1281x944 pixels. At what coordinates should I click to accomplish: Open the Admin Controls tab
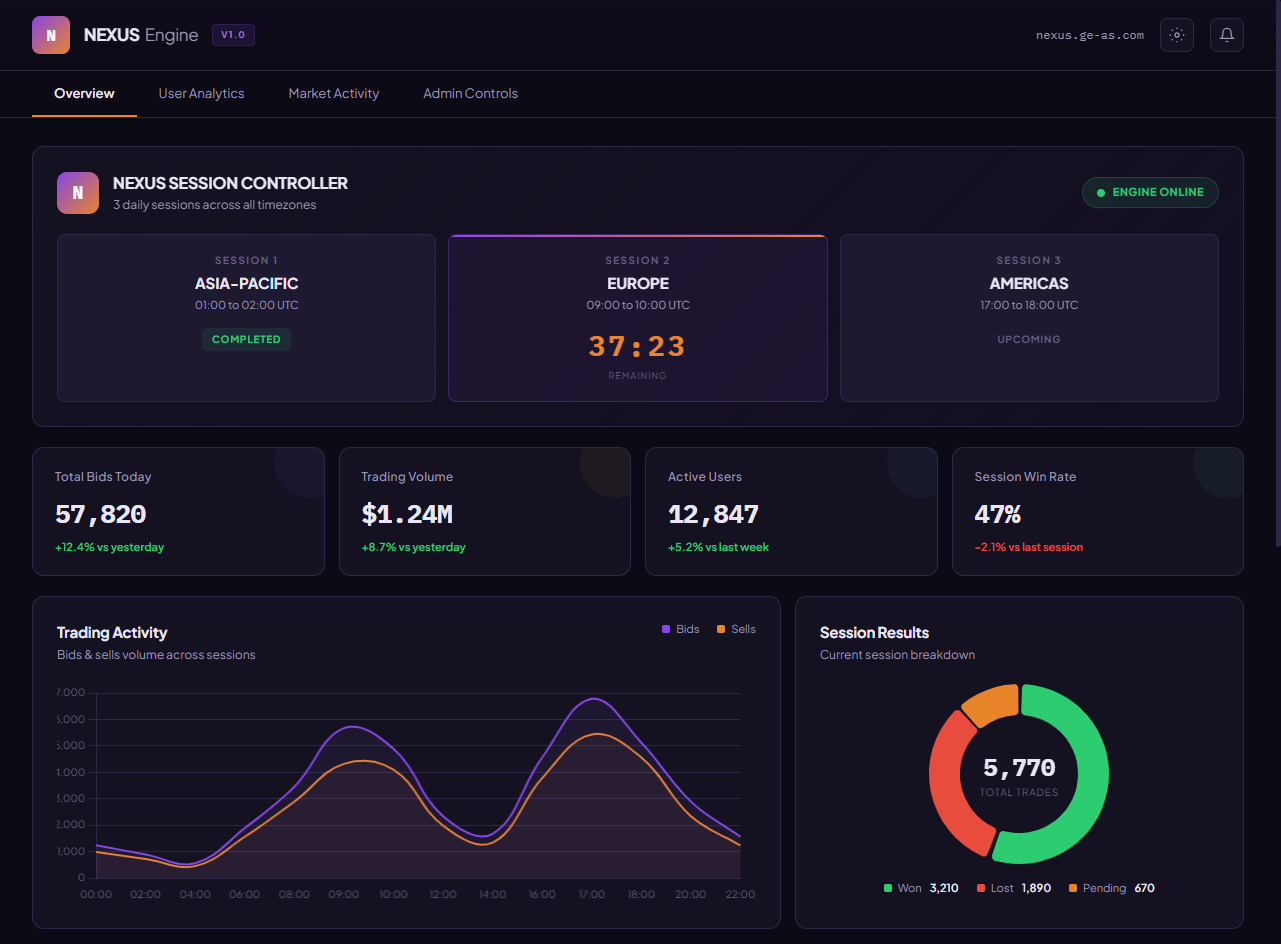[470, 93]
